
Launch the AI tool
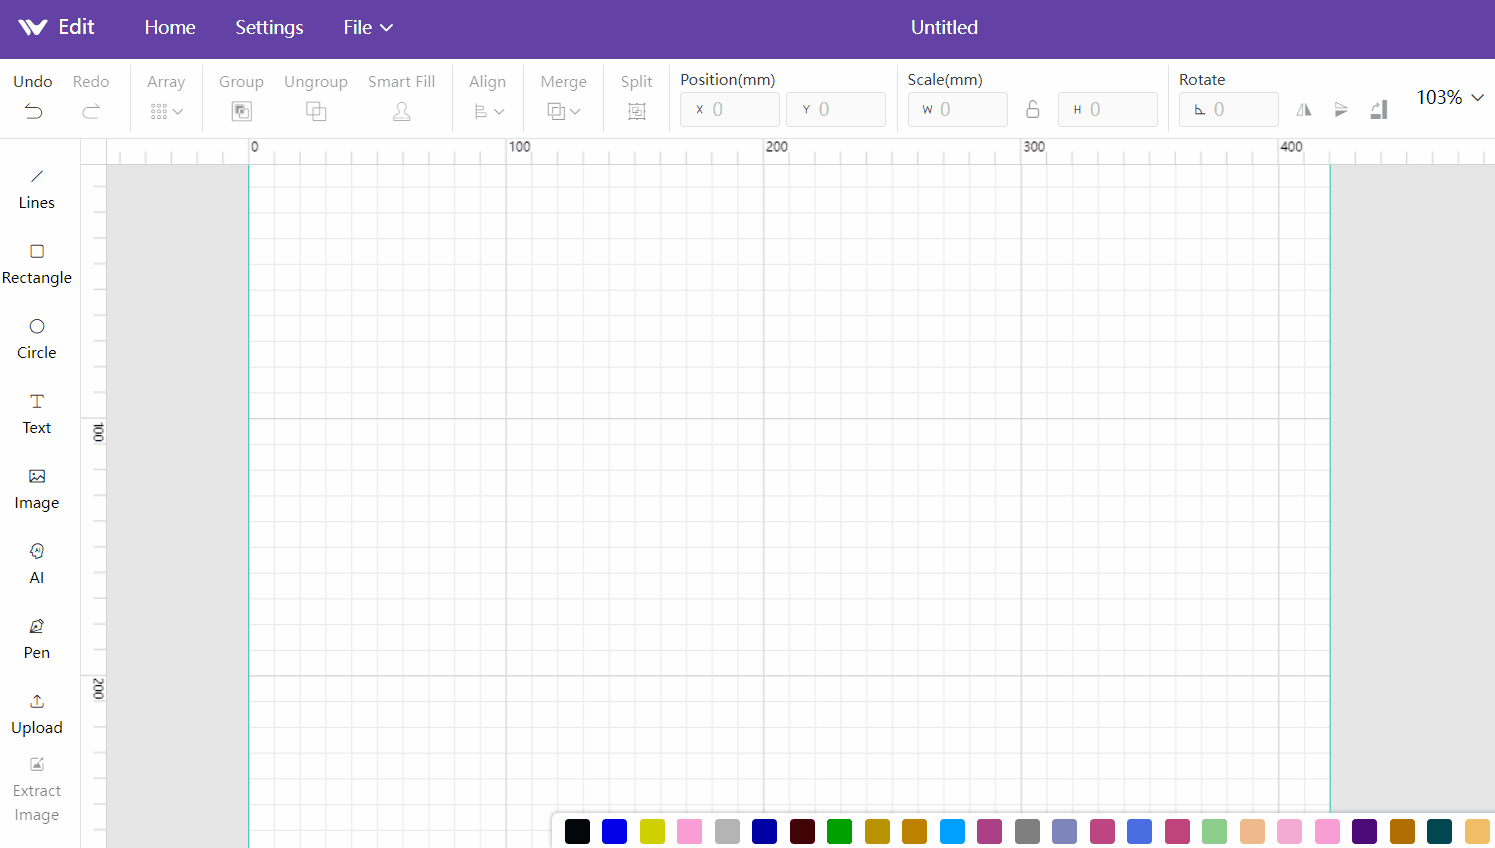click(x=37, y=564)
